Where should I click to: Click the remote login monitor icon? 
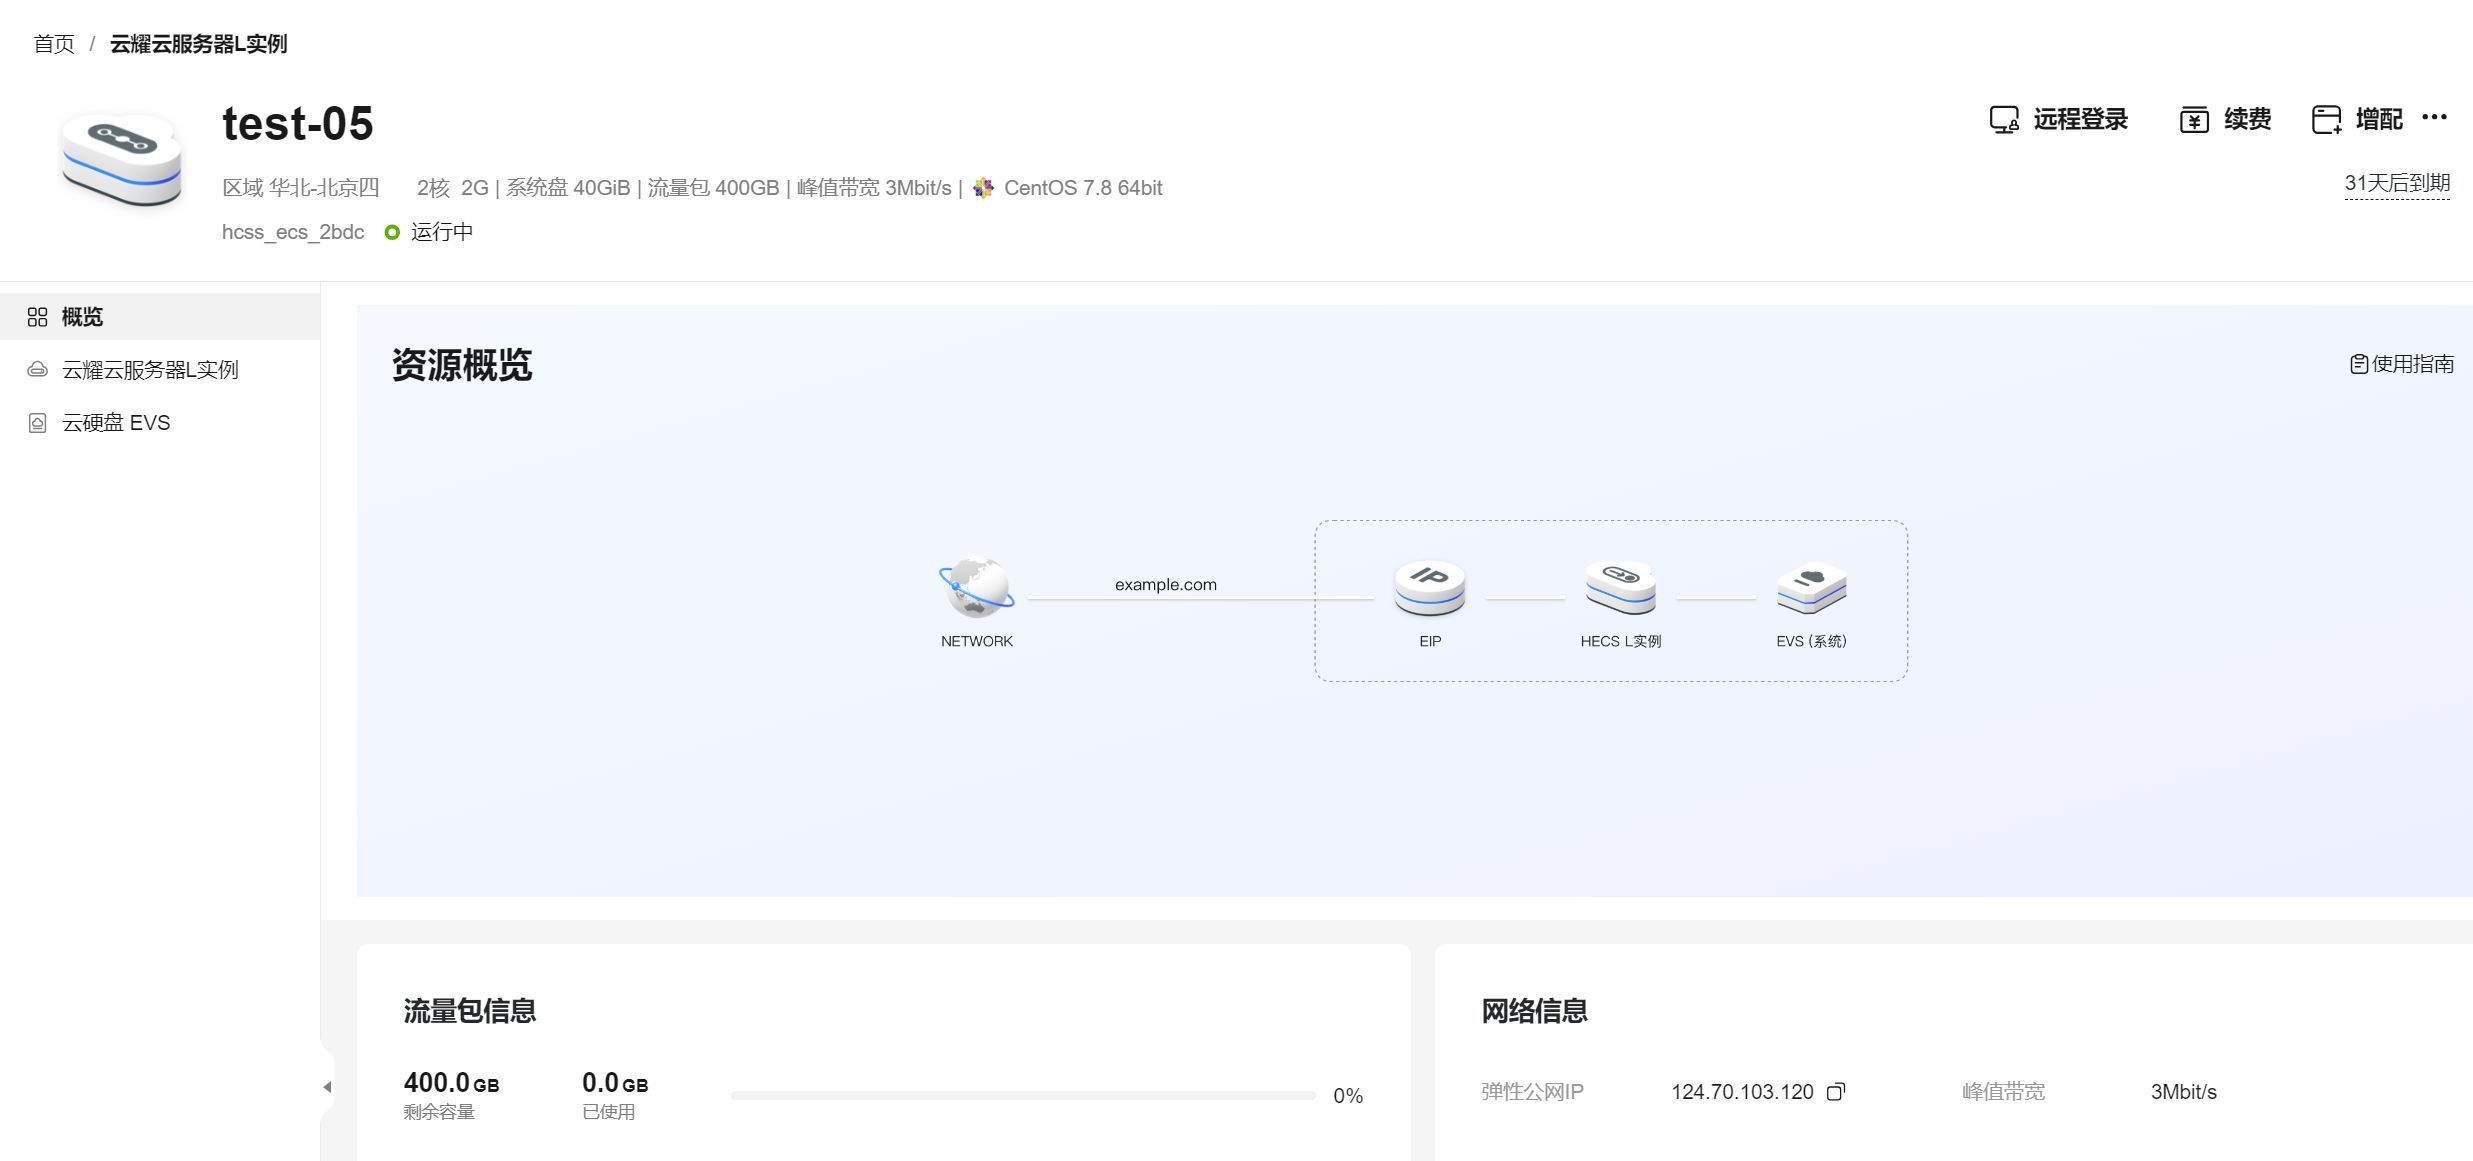point(2004,120)
